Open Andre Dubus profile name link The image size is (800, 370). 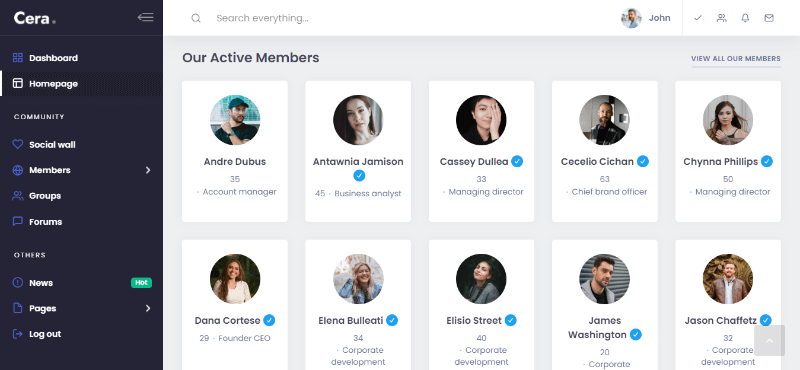coord(235,162)
